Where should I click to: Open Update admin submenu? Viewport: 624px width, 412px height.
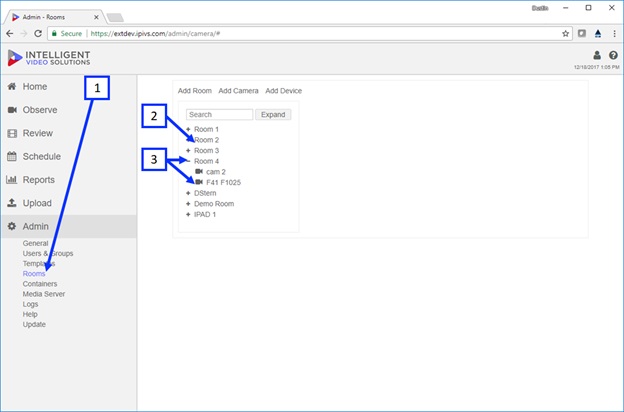[x=34, y=324]
